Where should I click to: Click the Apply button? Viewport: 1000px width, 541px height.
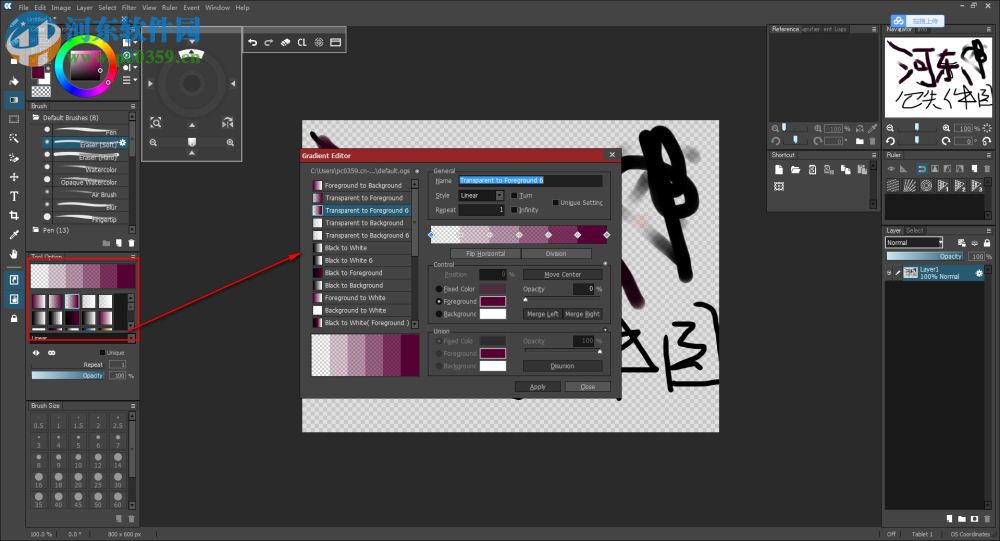coord(538,387)
